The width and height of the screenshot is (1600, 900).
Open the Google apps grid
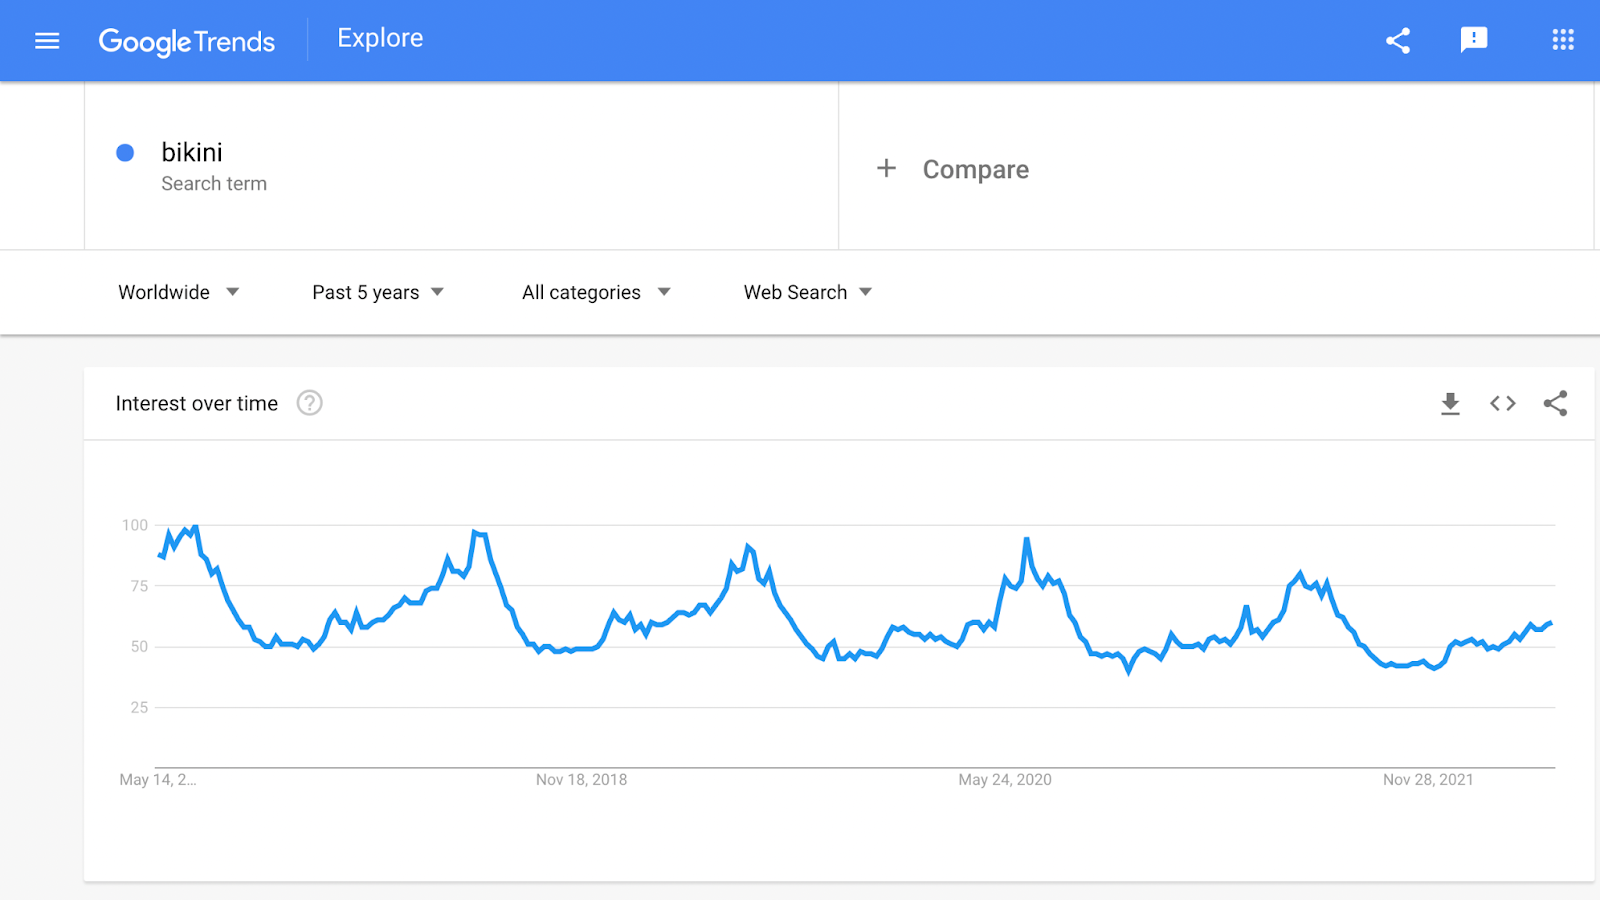point(1562,40)
